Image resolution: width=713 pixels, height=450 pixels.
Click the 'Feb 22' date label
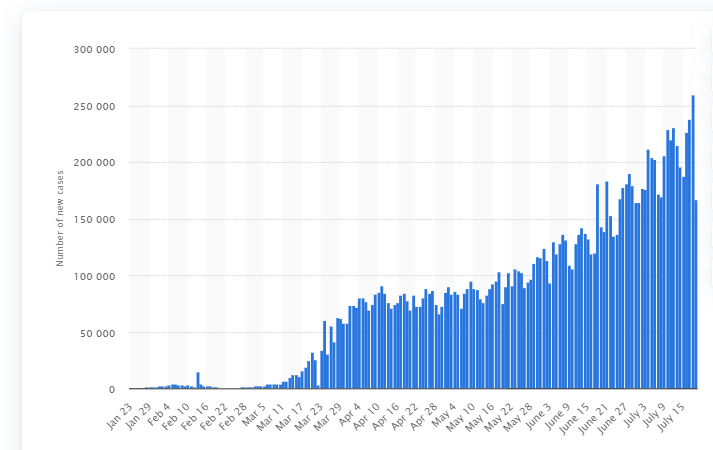coord(215,416)
